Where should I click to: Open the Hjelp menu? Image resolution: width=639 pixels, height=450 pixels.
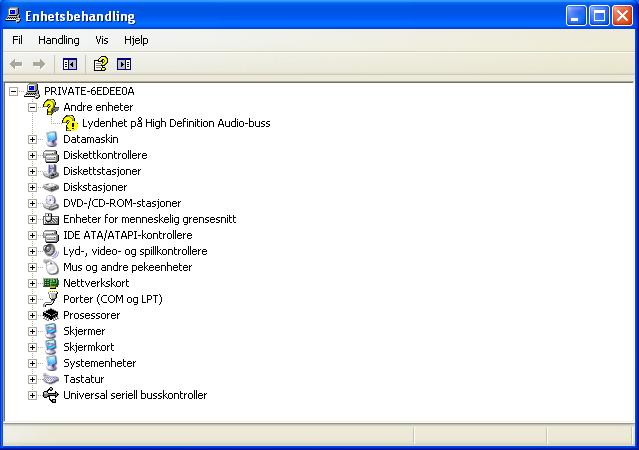[x=136, y=40]
